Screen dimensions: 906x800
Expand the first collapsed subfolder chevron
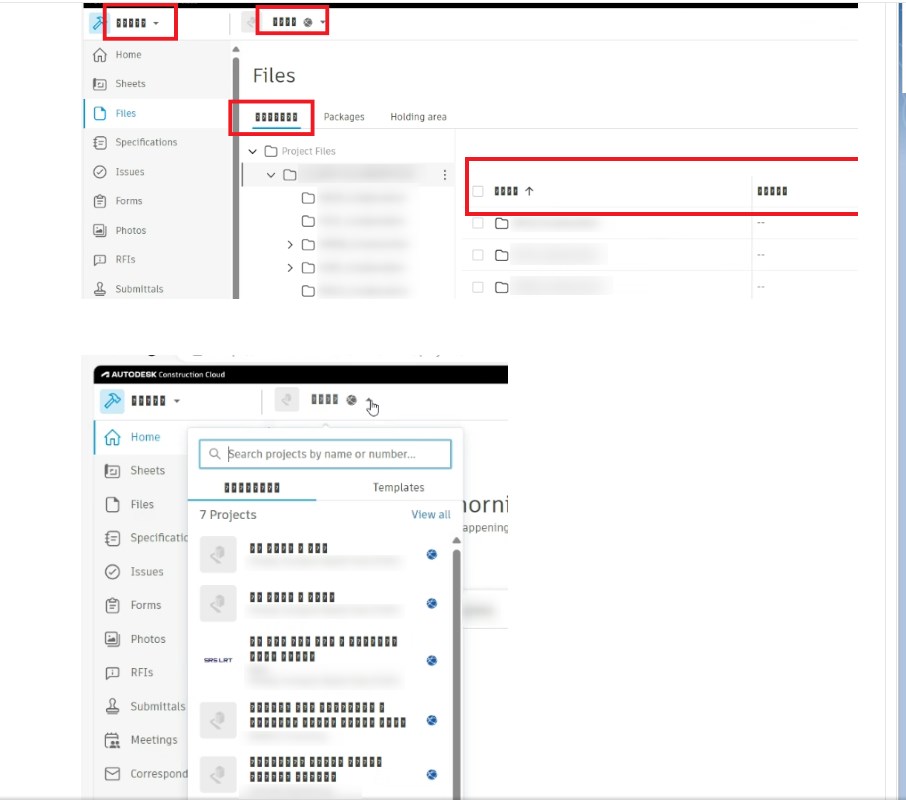(289, 243)
